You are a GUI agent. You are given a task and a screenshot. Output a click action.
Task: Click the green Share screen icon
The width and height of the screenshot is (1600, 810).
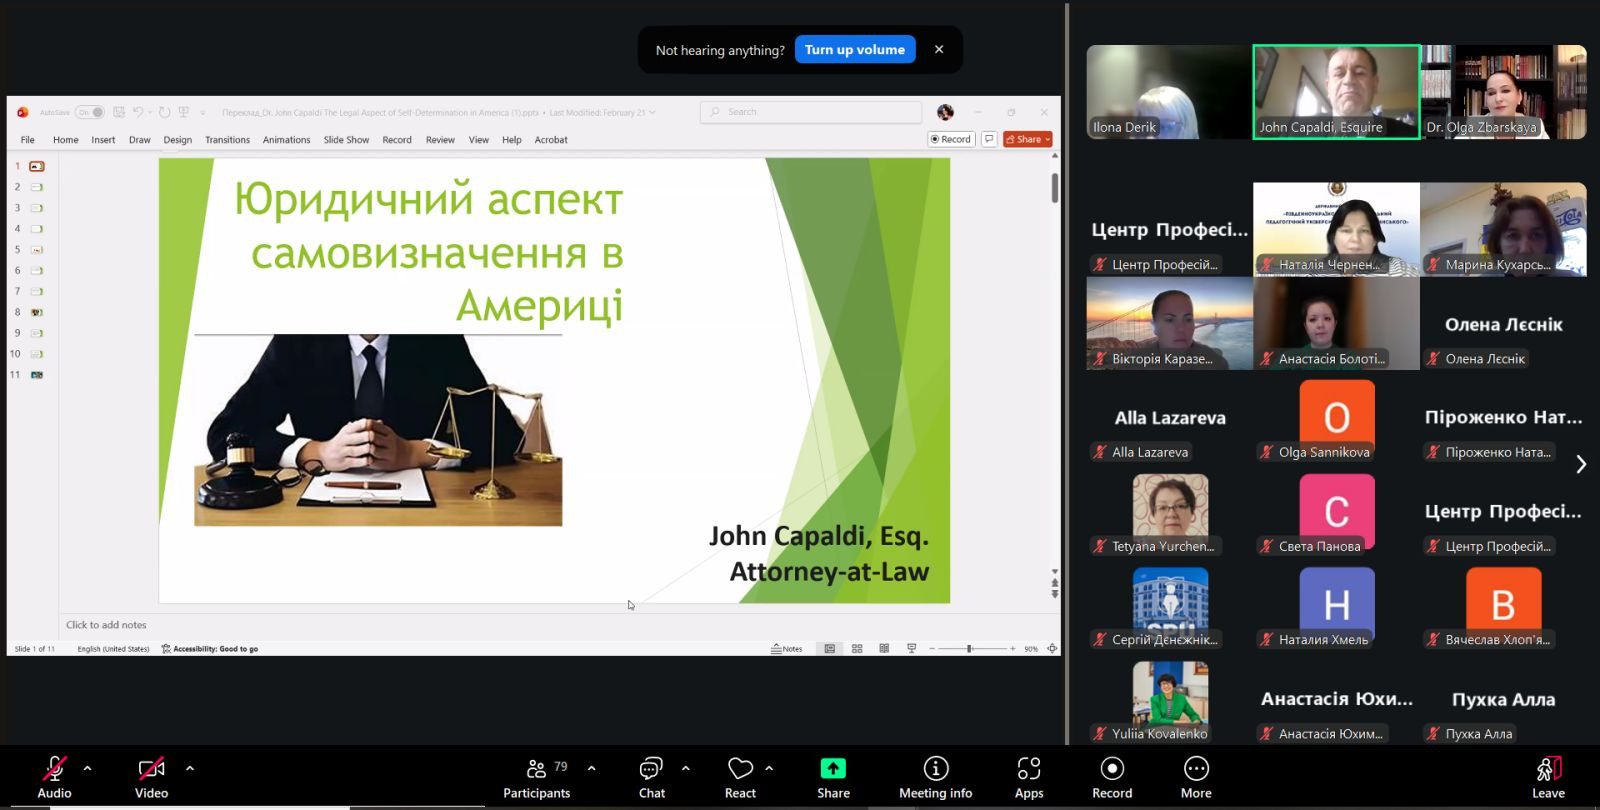coord(833,768)
